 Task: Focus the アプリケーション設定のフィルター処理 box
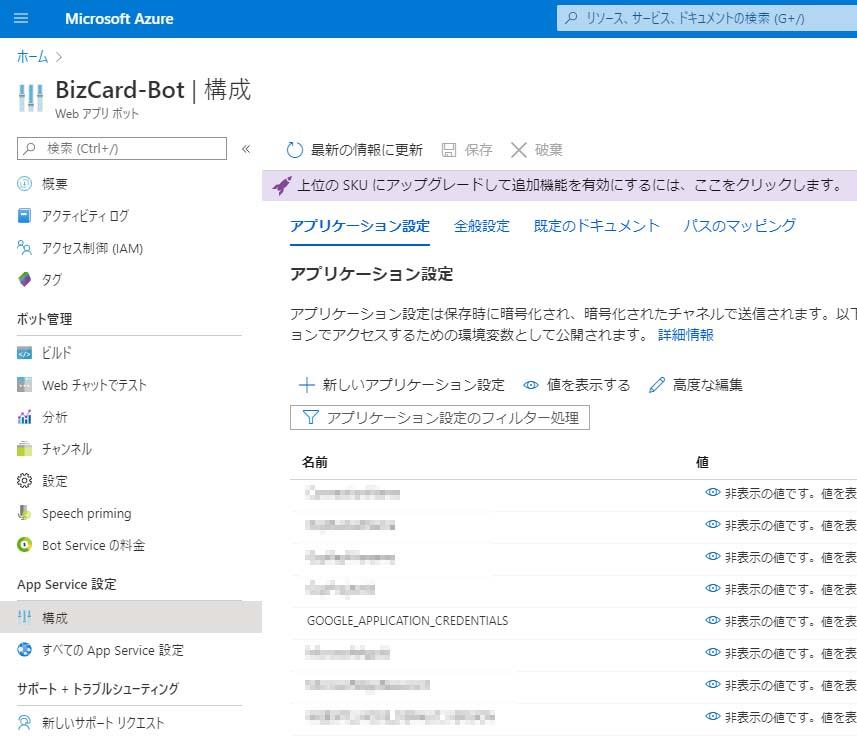[439, 418]
